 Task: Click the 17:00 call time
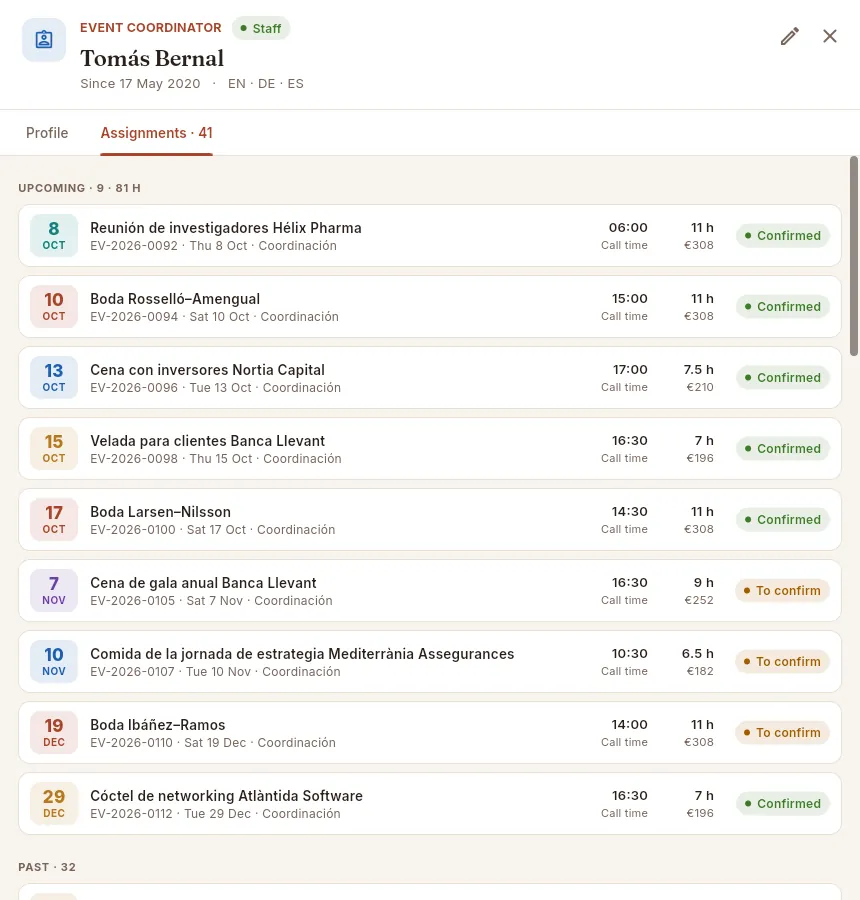[630, 370]
